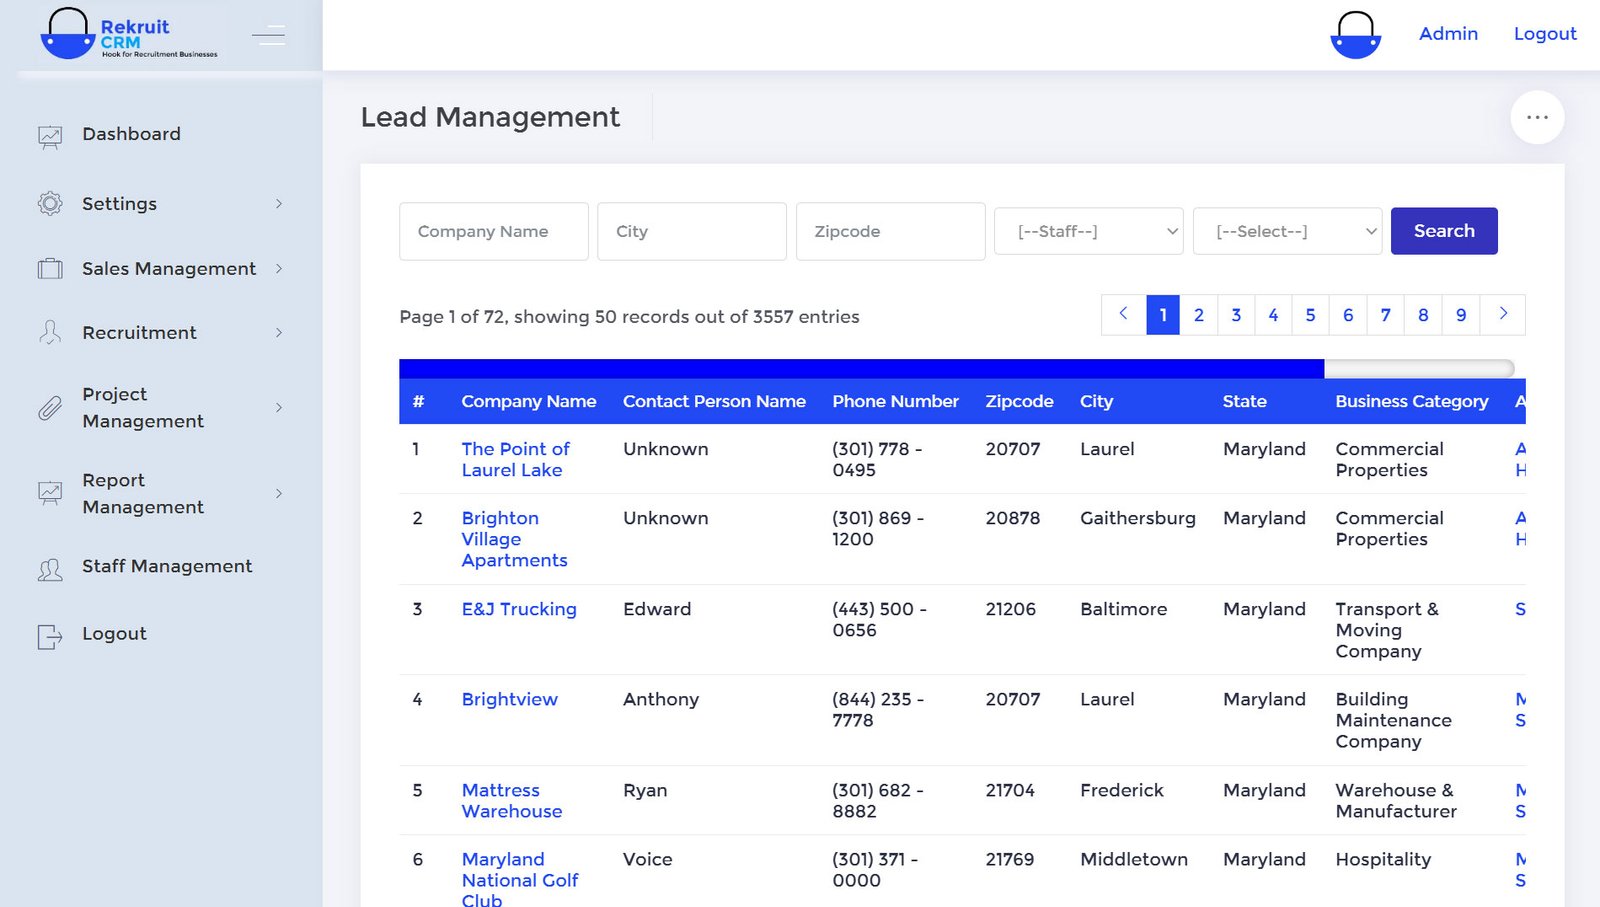The height and width of the screenshot is (907, 1600).
Task: Open Brighton Village Apartments company
Action: pos(514,539)
